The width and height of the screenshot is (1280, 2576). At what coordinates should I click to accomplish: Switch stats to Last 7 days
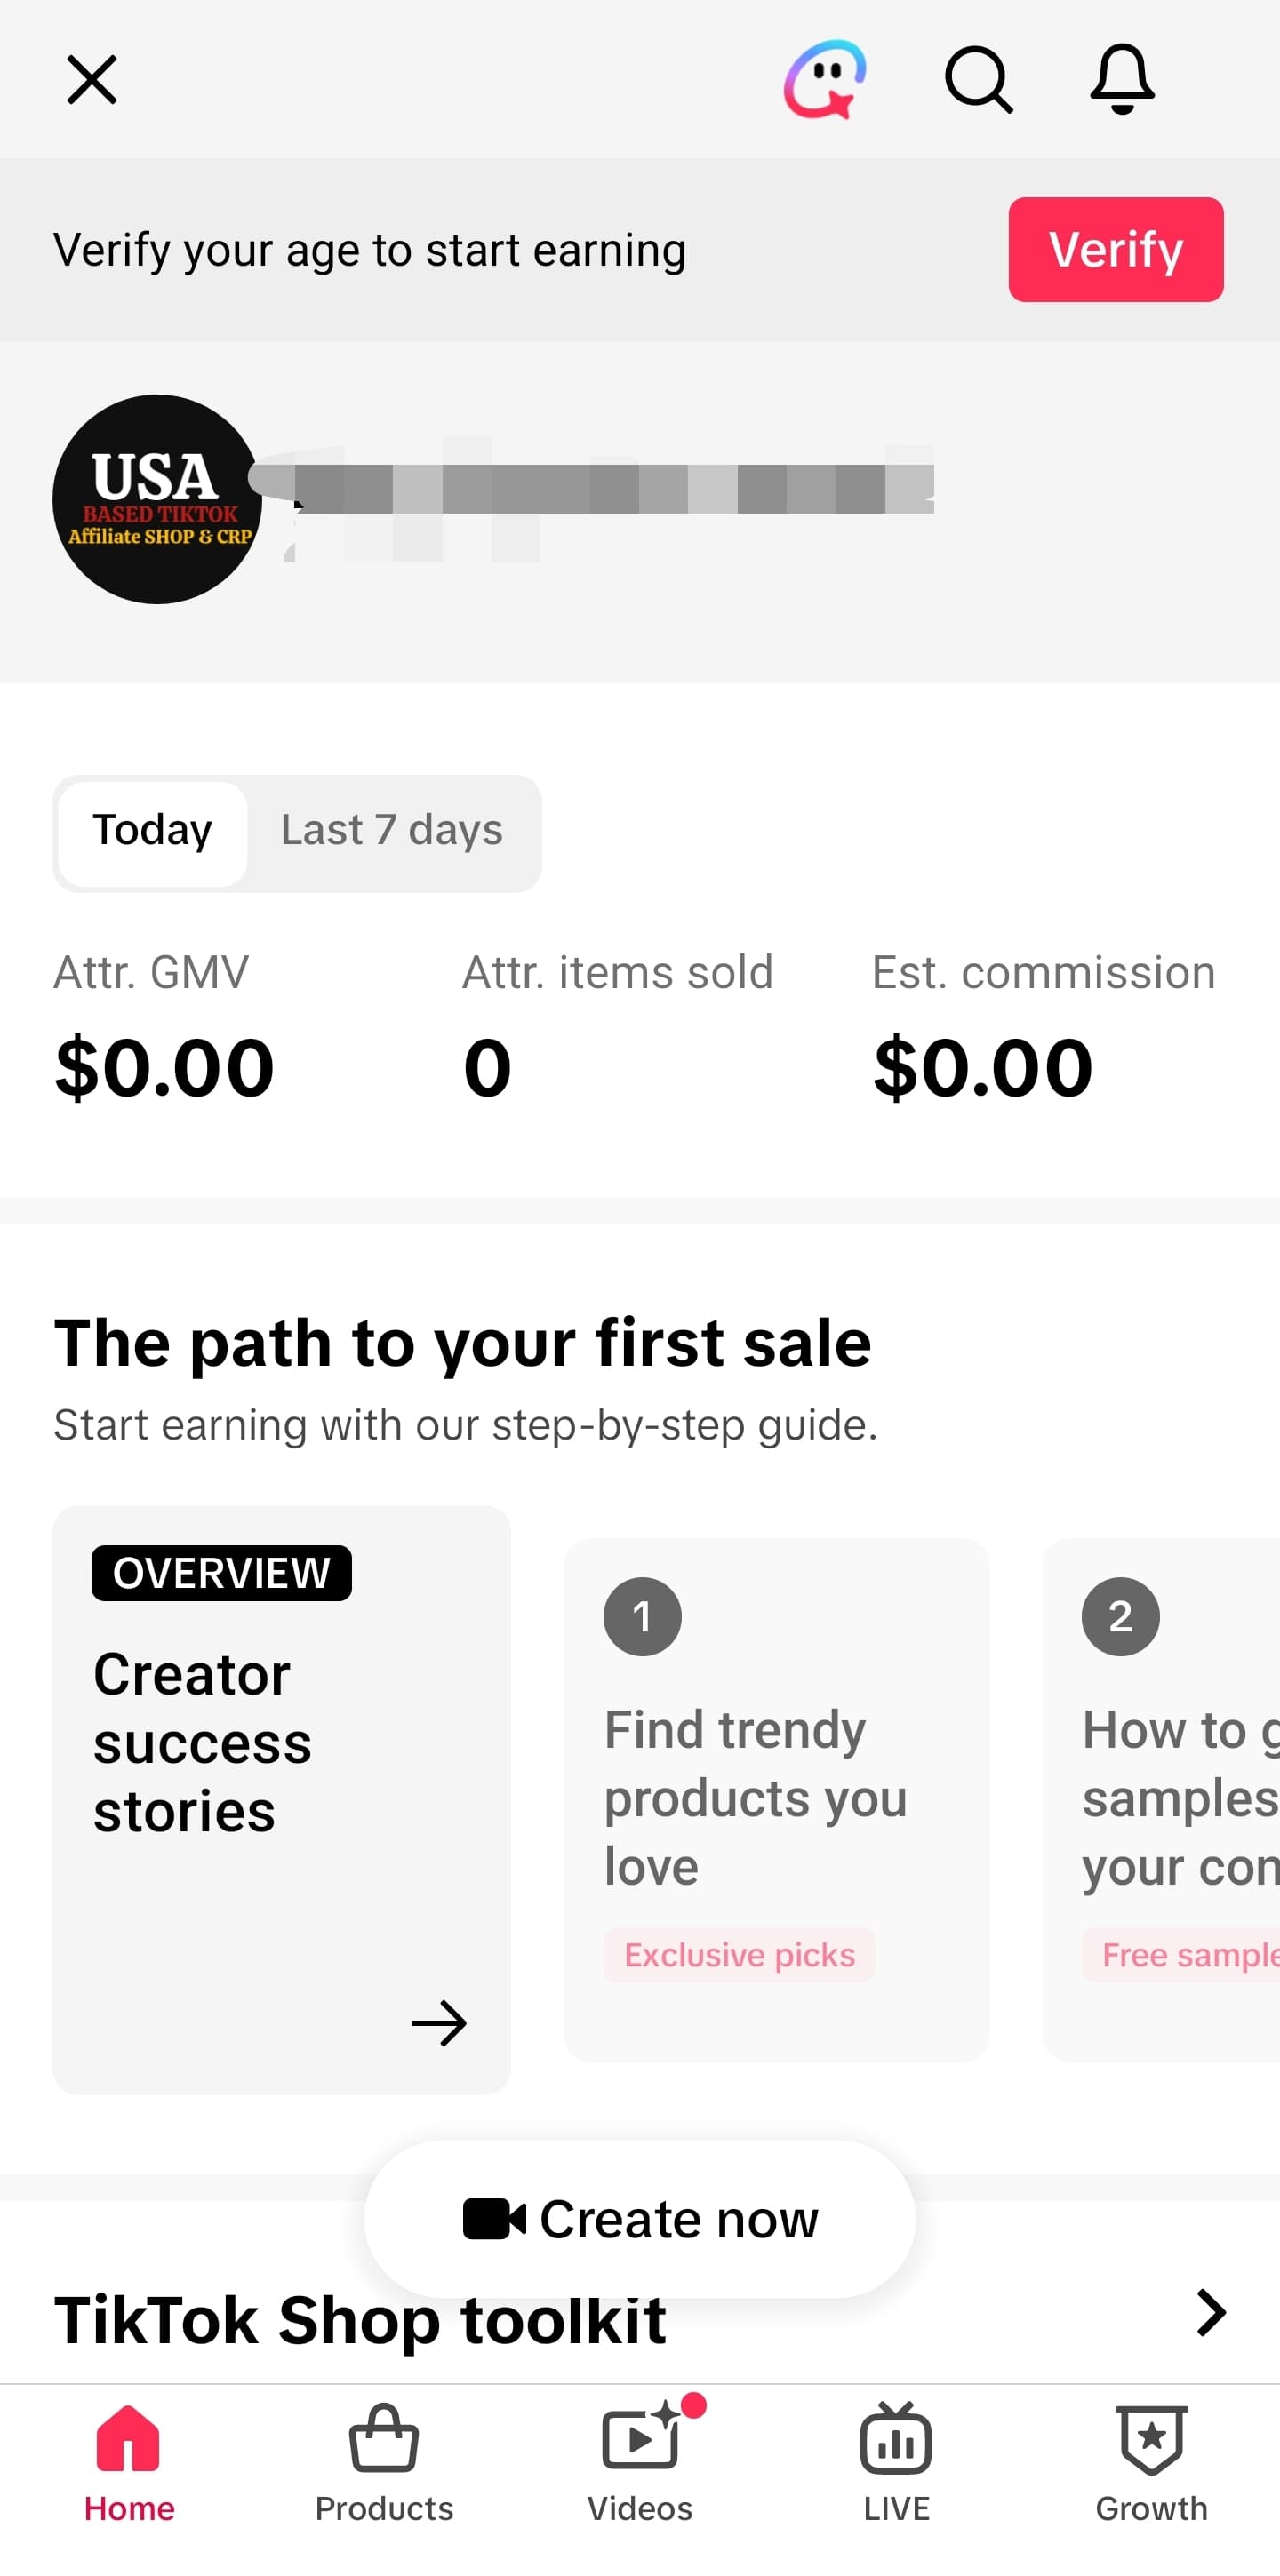tap(392, 831)
